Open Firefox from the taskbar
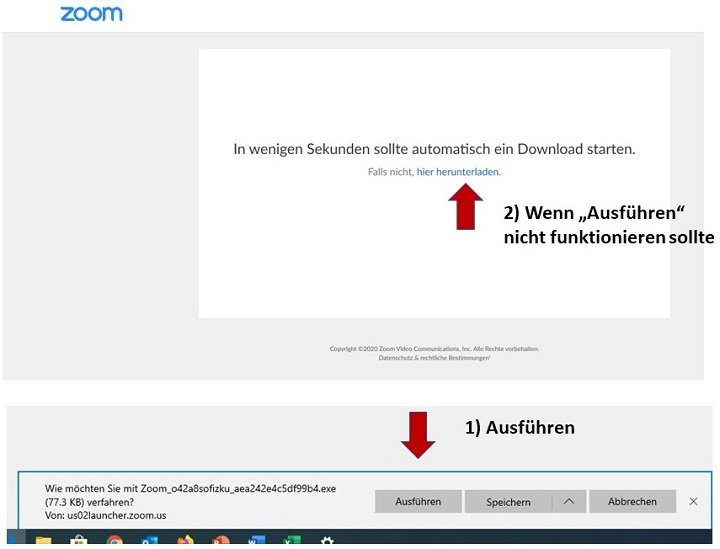 click(x=185, y=541)
